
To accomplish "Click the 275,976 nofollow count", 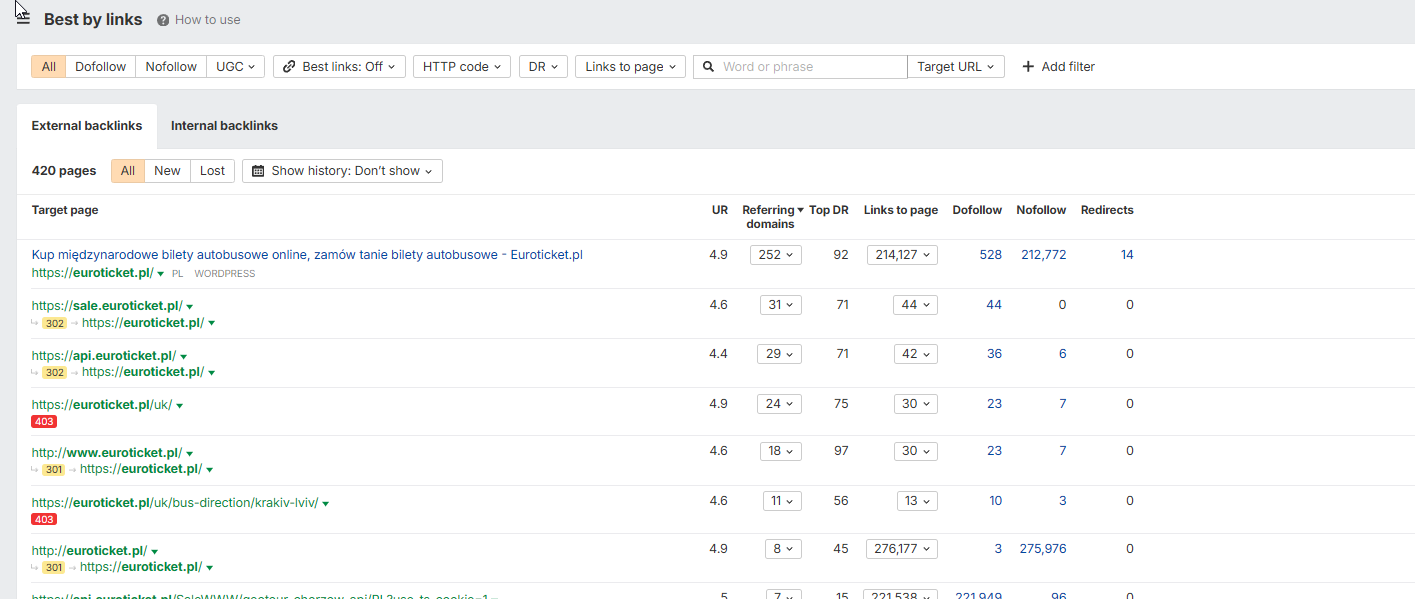I will tap(1044, 549).
